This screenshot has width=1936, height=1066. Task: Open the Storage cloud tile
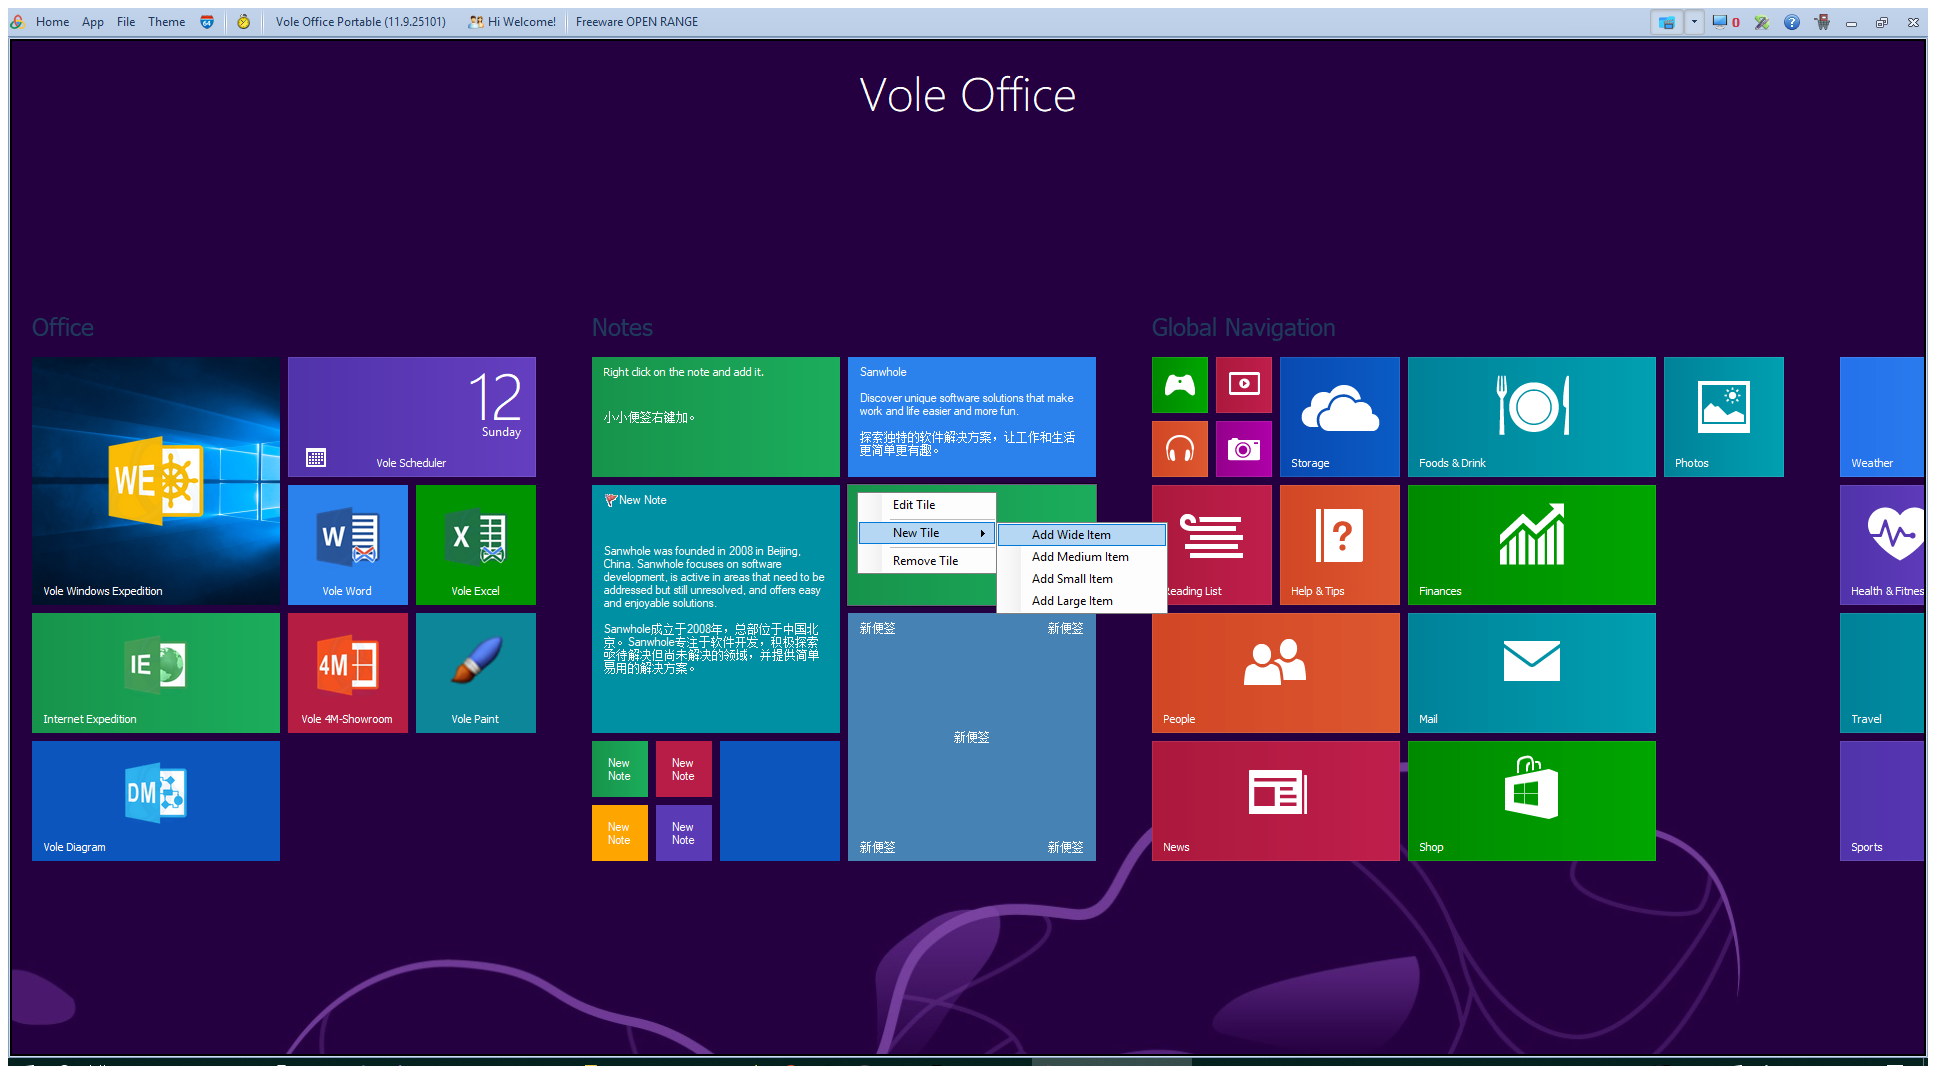pos(1339,416)
